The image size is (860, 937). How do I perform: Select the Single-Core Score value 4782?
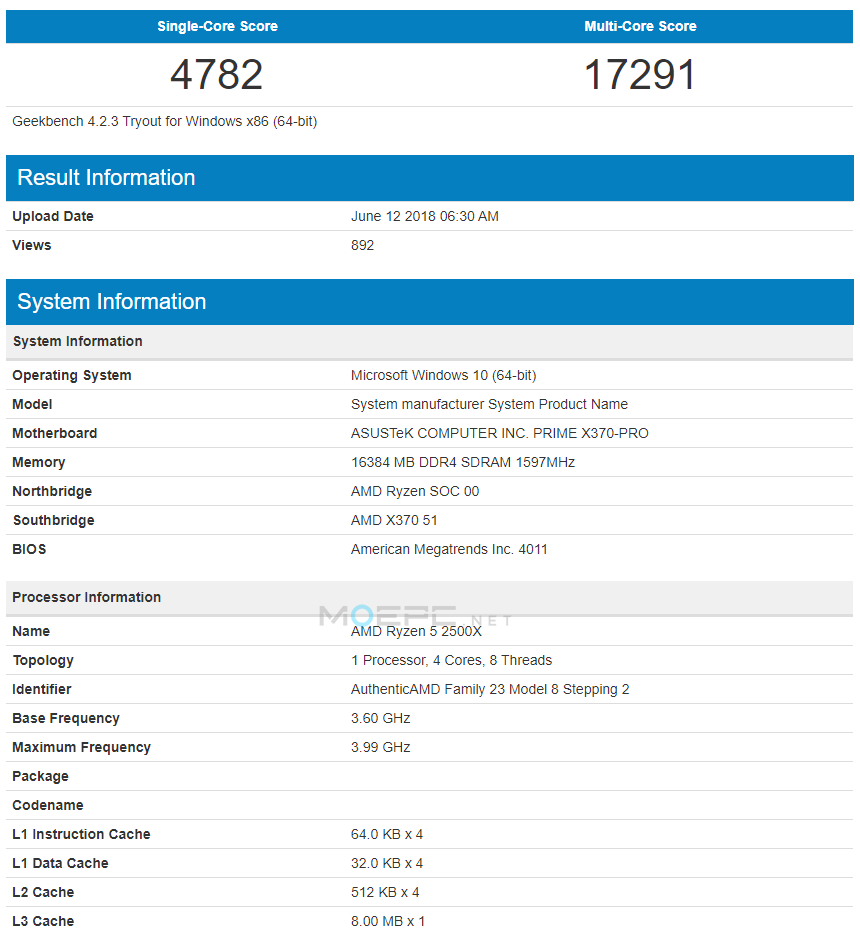216,75
